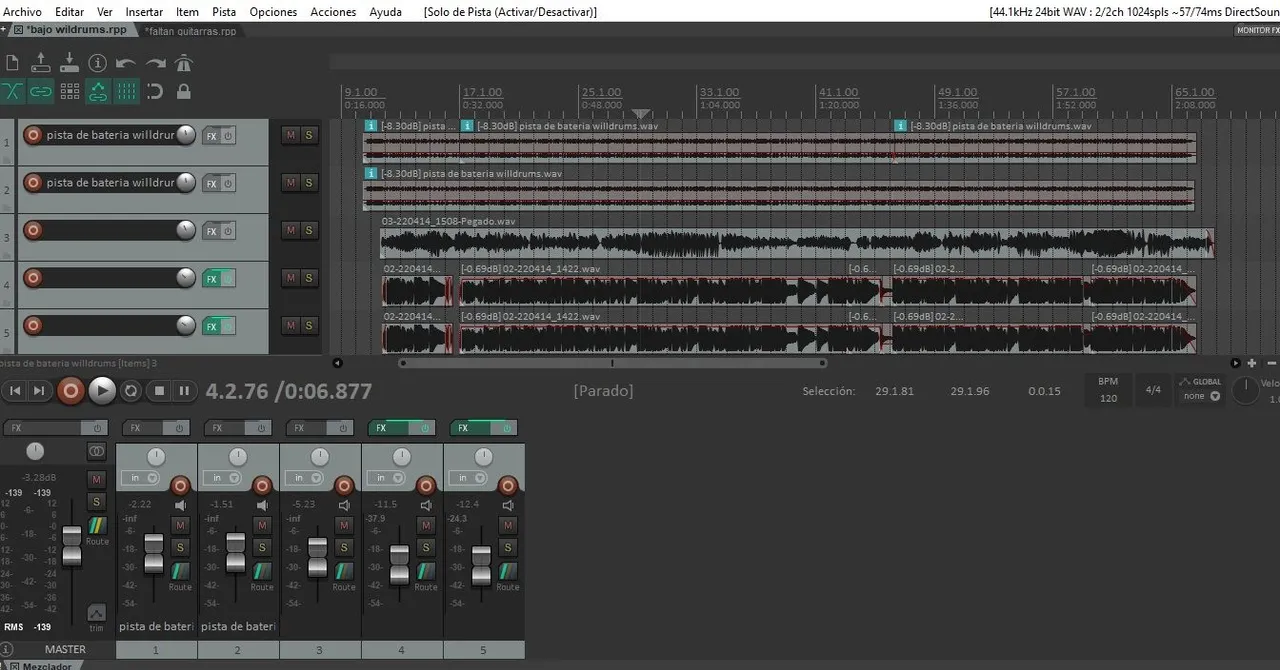Toggle the metronome icon
Screen dimensions: 1280x670
click(x=183, y=63)
